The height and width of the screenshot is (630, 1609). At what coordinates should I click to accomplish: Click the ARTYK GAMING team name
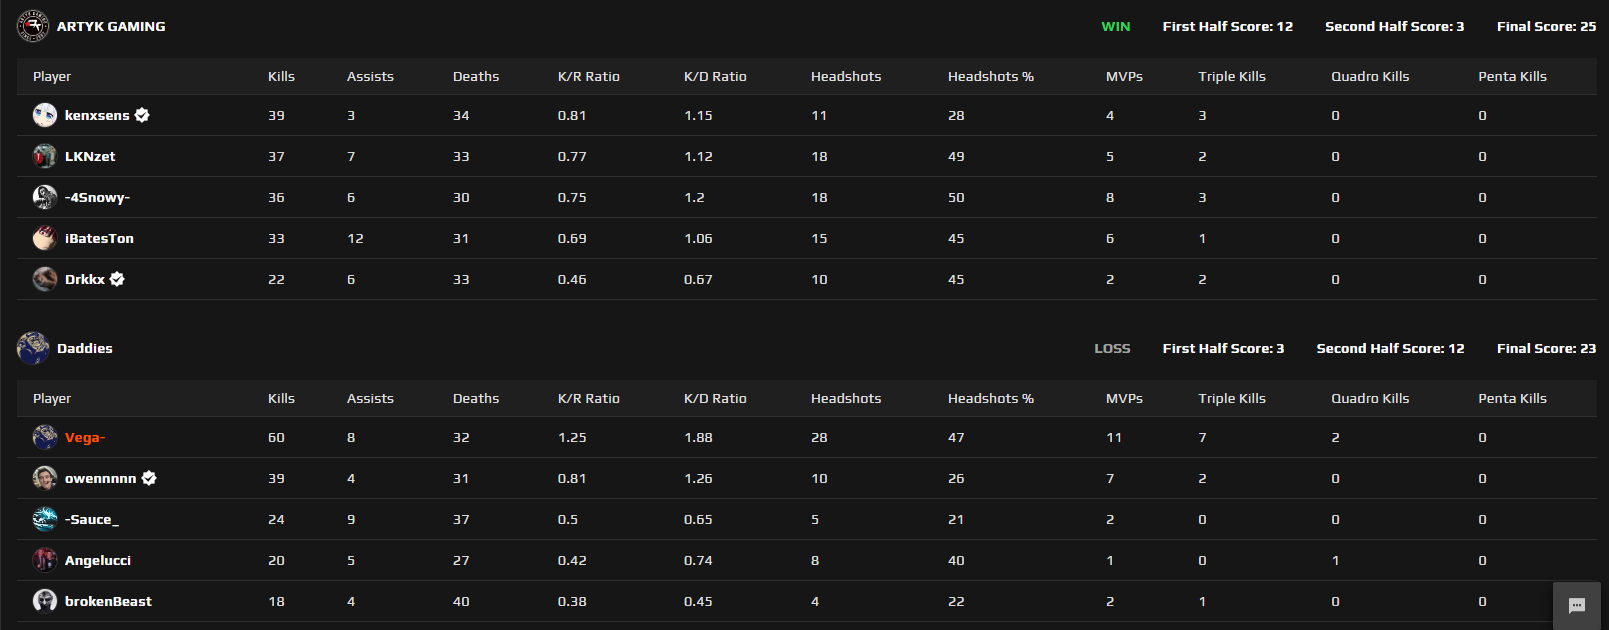[111, 26]
